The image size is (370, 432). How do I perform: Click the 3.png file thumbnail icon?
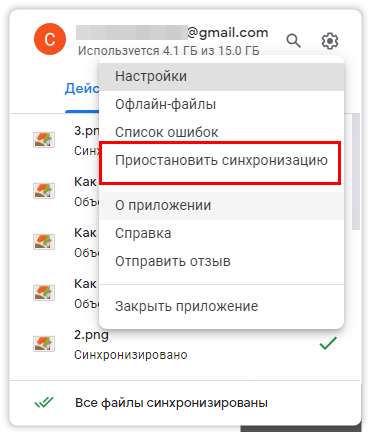[x=44, y=140]
